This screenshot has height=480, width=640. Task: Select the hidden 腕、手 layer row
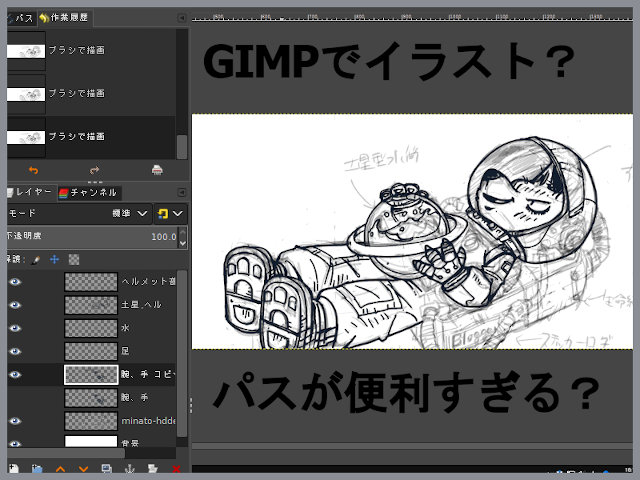click(x=91, y=398)
